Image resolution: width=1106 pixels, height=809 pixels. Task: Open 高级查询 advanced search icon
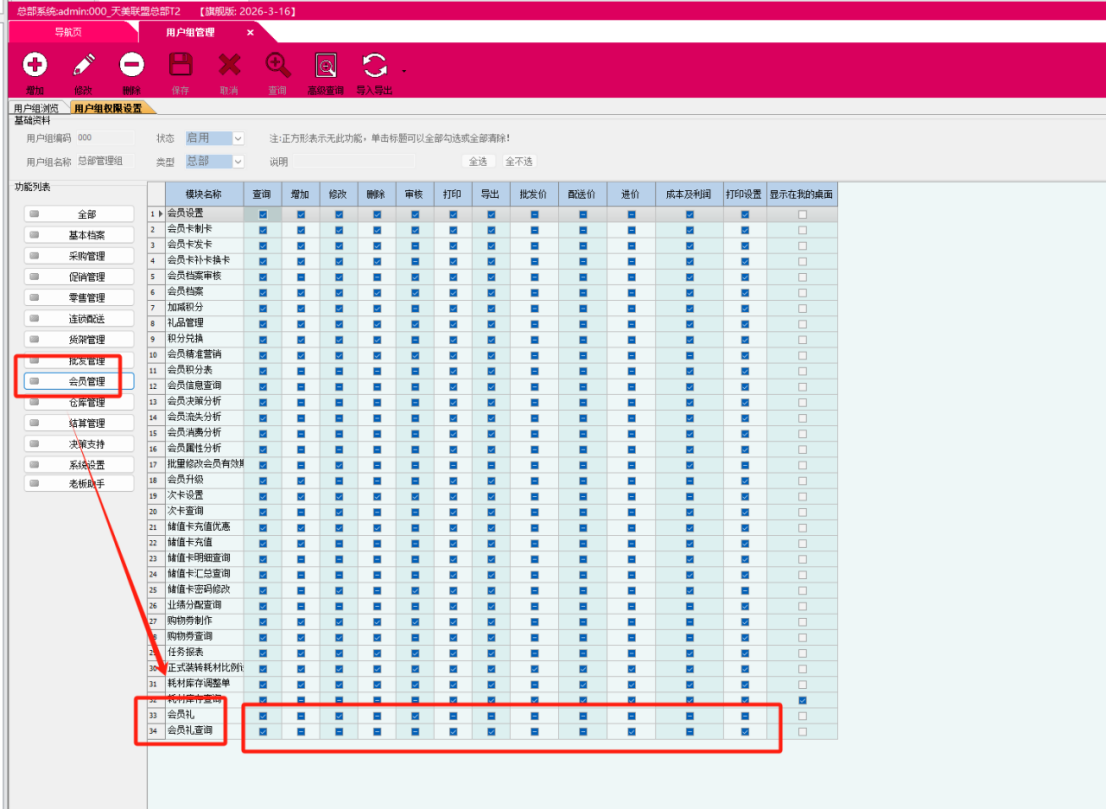tap(325, 66)
